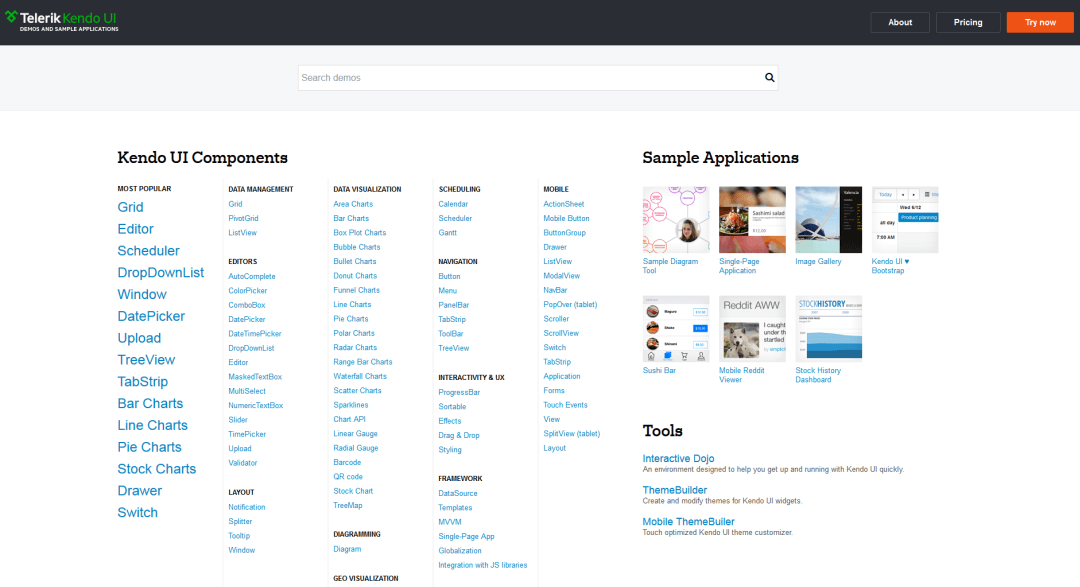Open the Interactive Dojo tool link
The width and height of the screenshot is (1080, 587).
click(x=678, y=458)
